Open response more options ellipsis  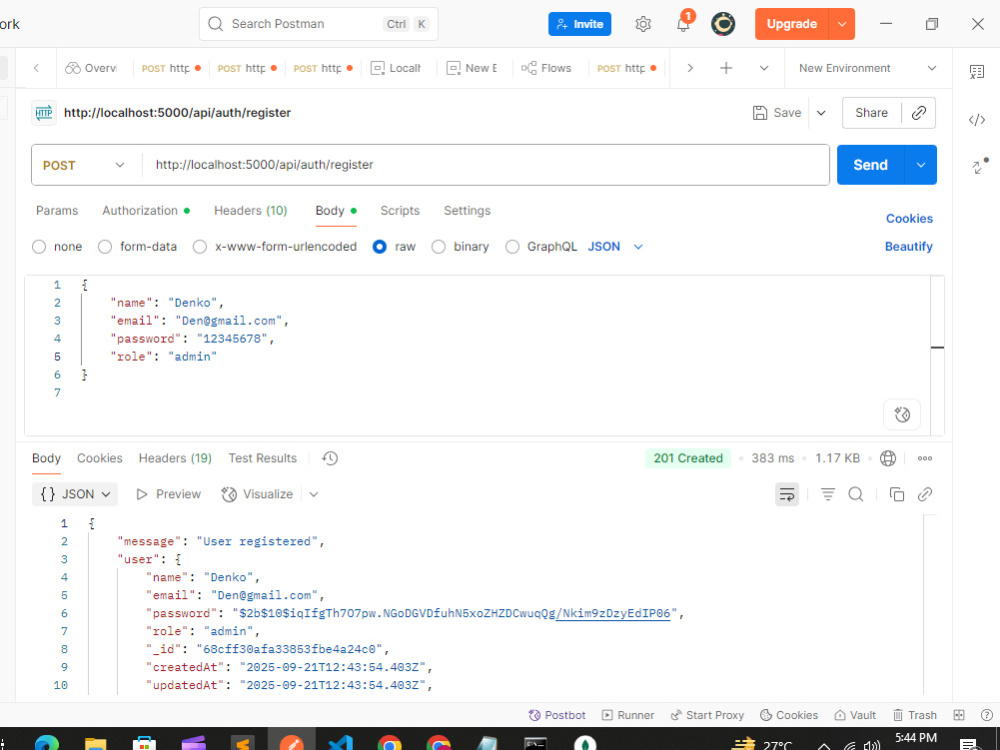click(925, 458)
